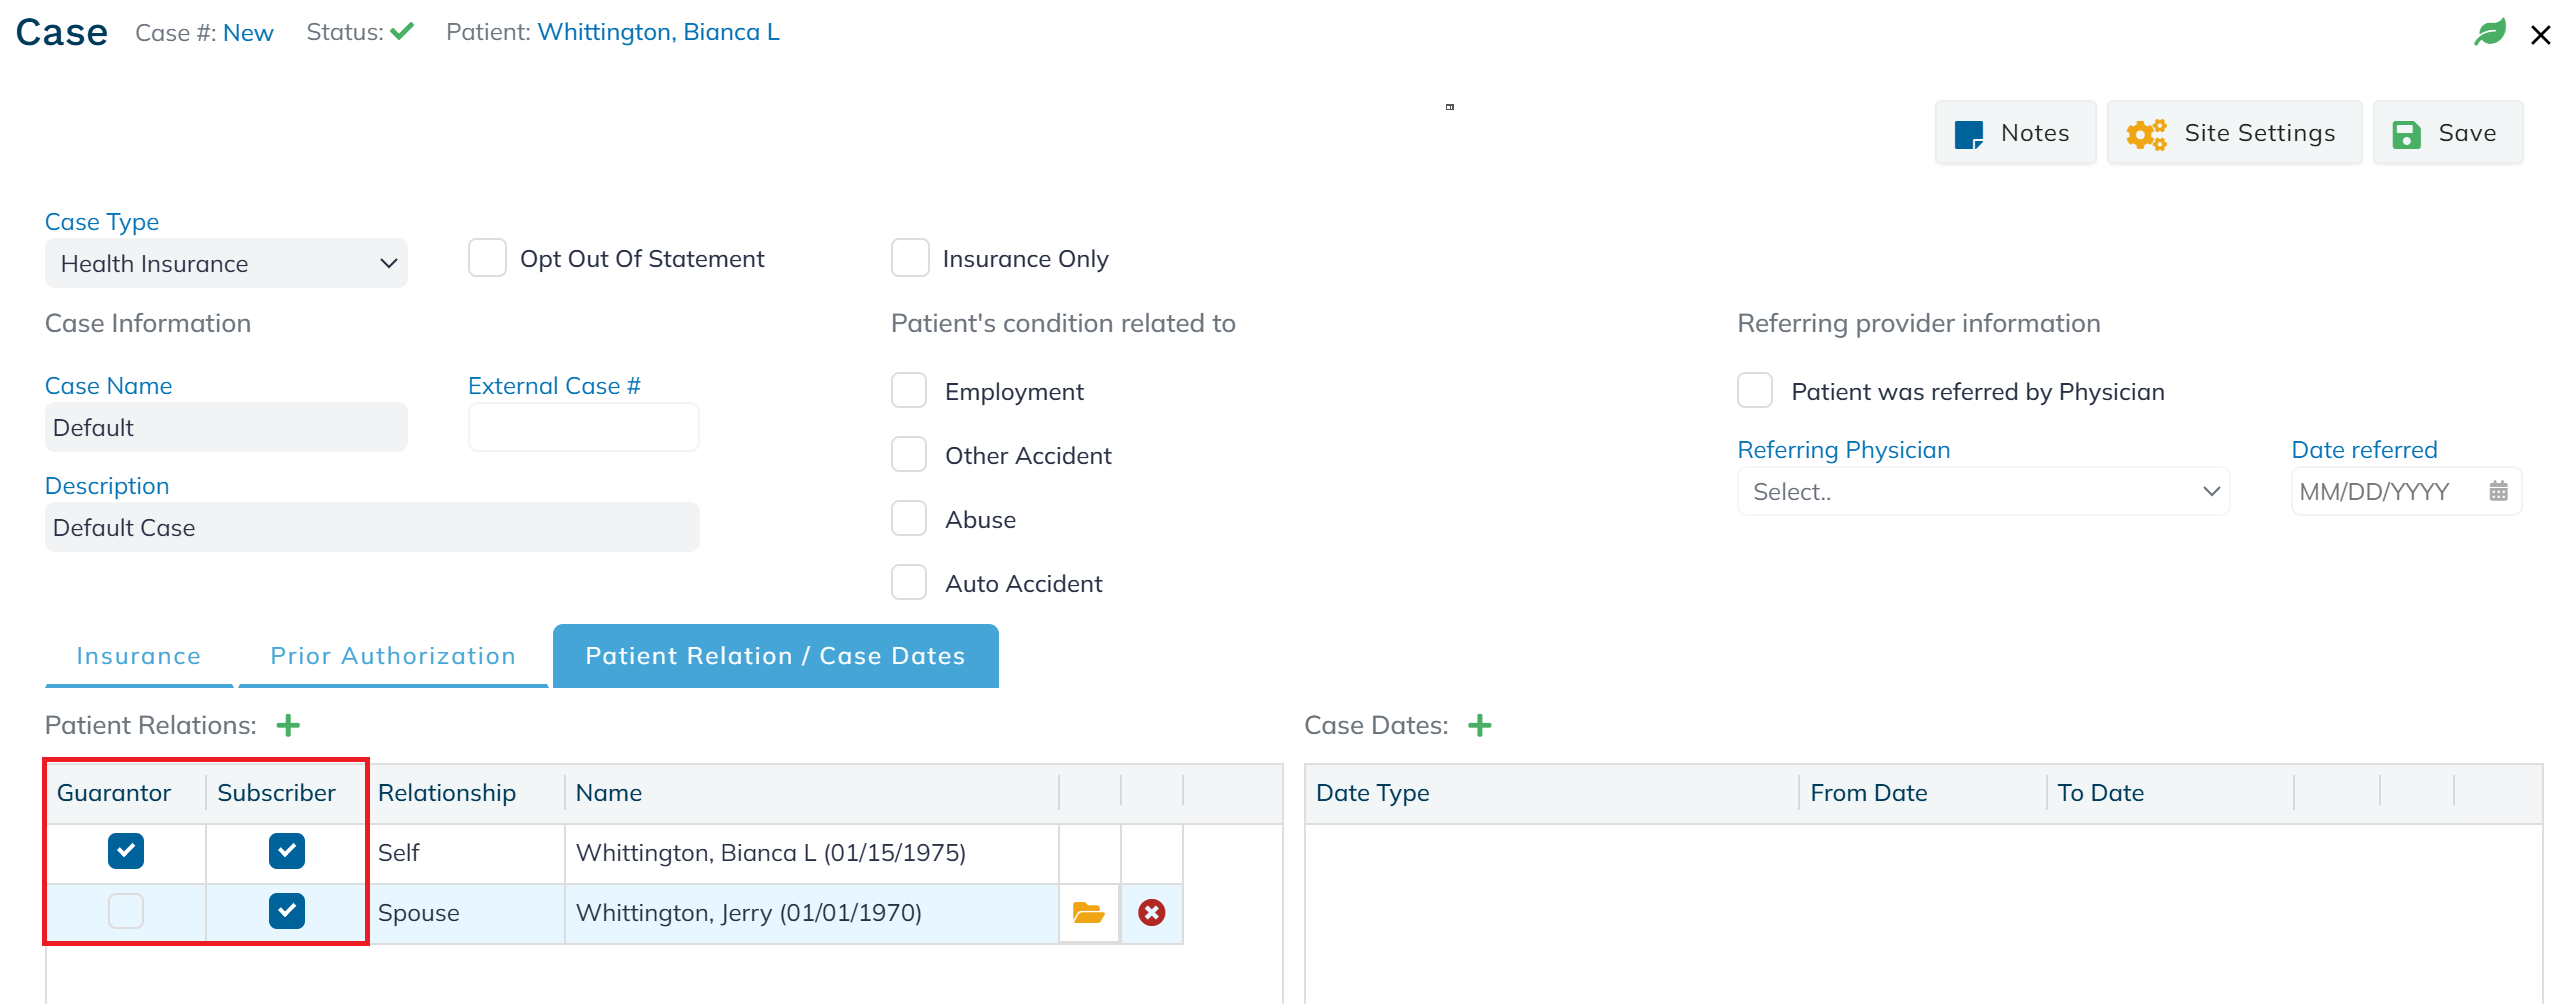
Task: Check the Other Accident checkbox
Action: click(x=909, y=455)
